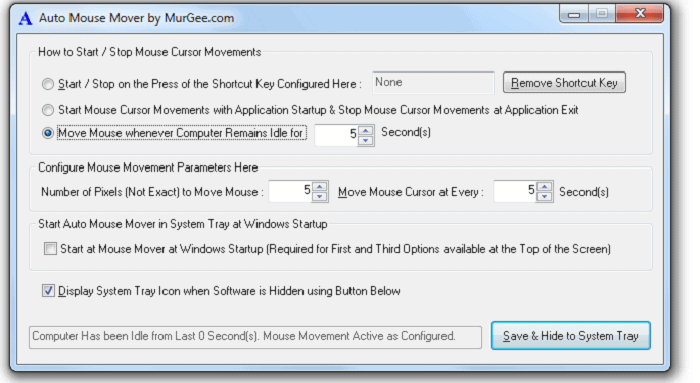
Task: Click the Auto Mouse Mover app icon
Action: (25, 18)
